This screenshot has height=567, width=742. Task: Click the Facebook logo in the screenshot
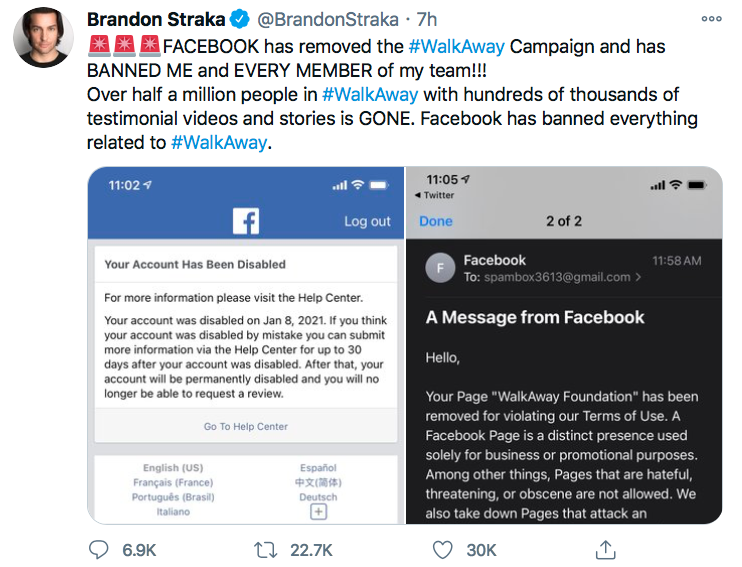(246, 221)
